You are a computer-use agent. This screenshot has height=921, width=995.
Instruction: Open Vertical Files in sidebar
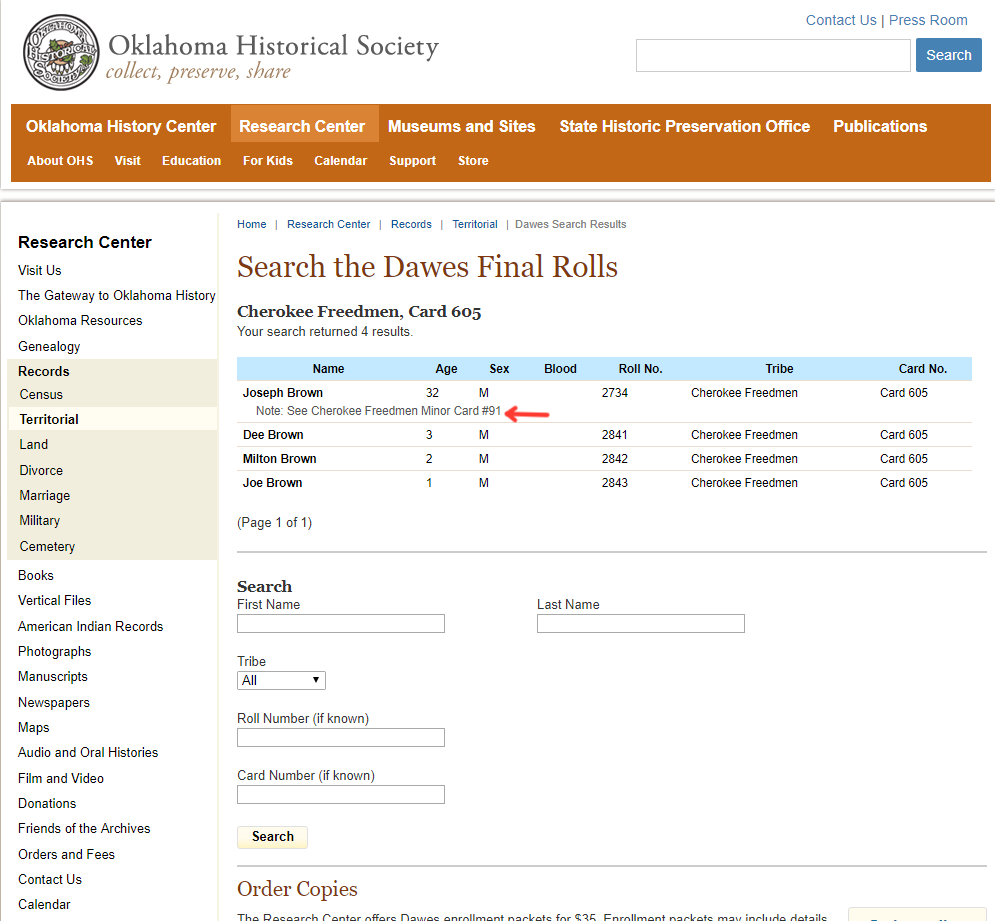[55, 600]
